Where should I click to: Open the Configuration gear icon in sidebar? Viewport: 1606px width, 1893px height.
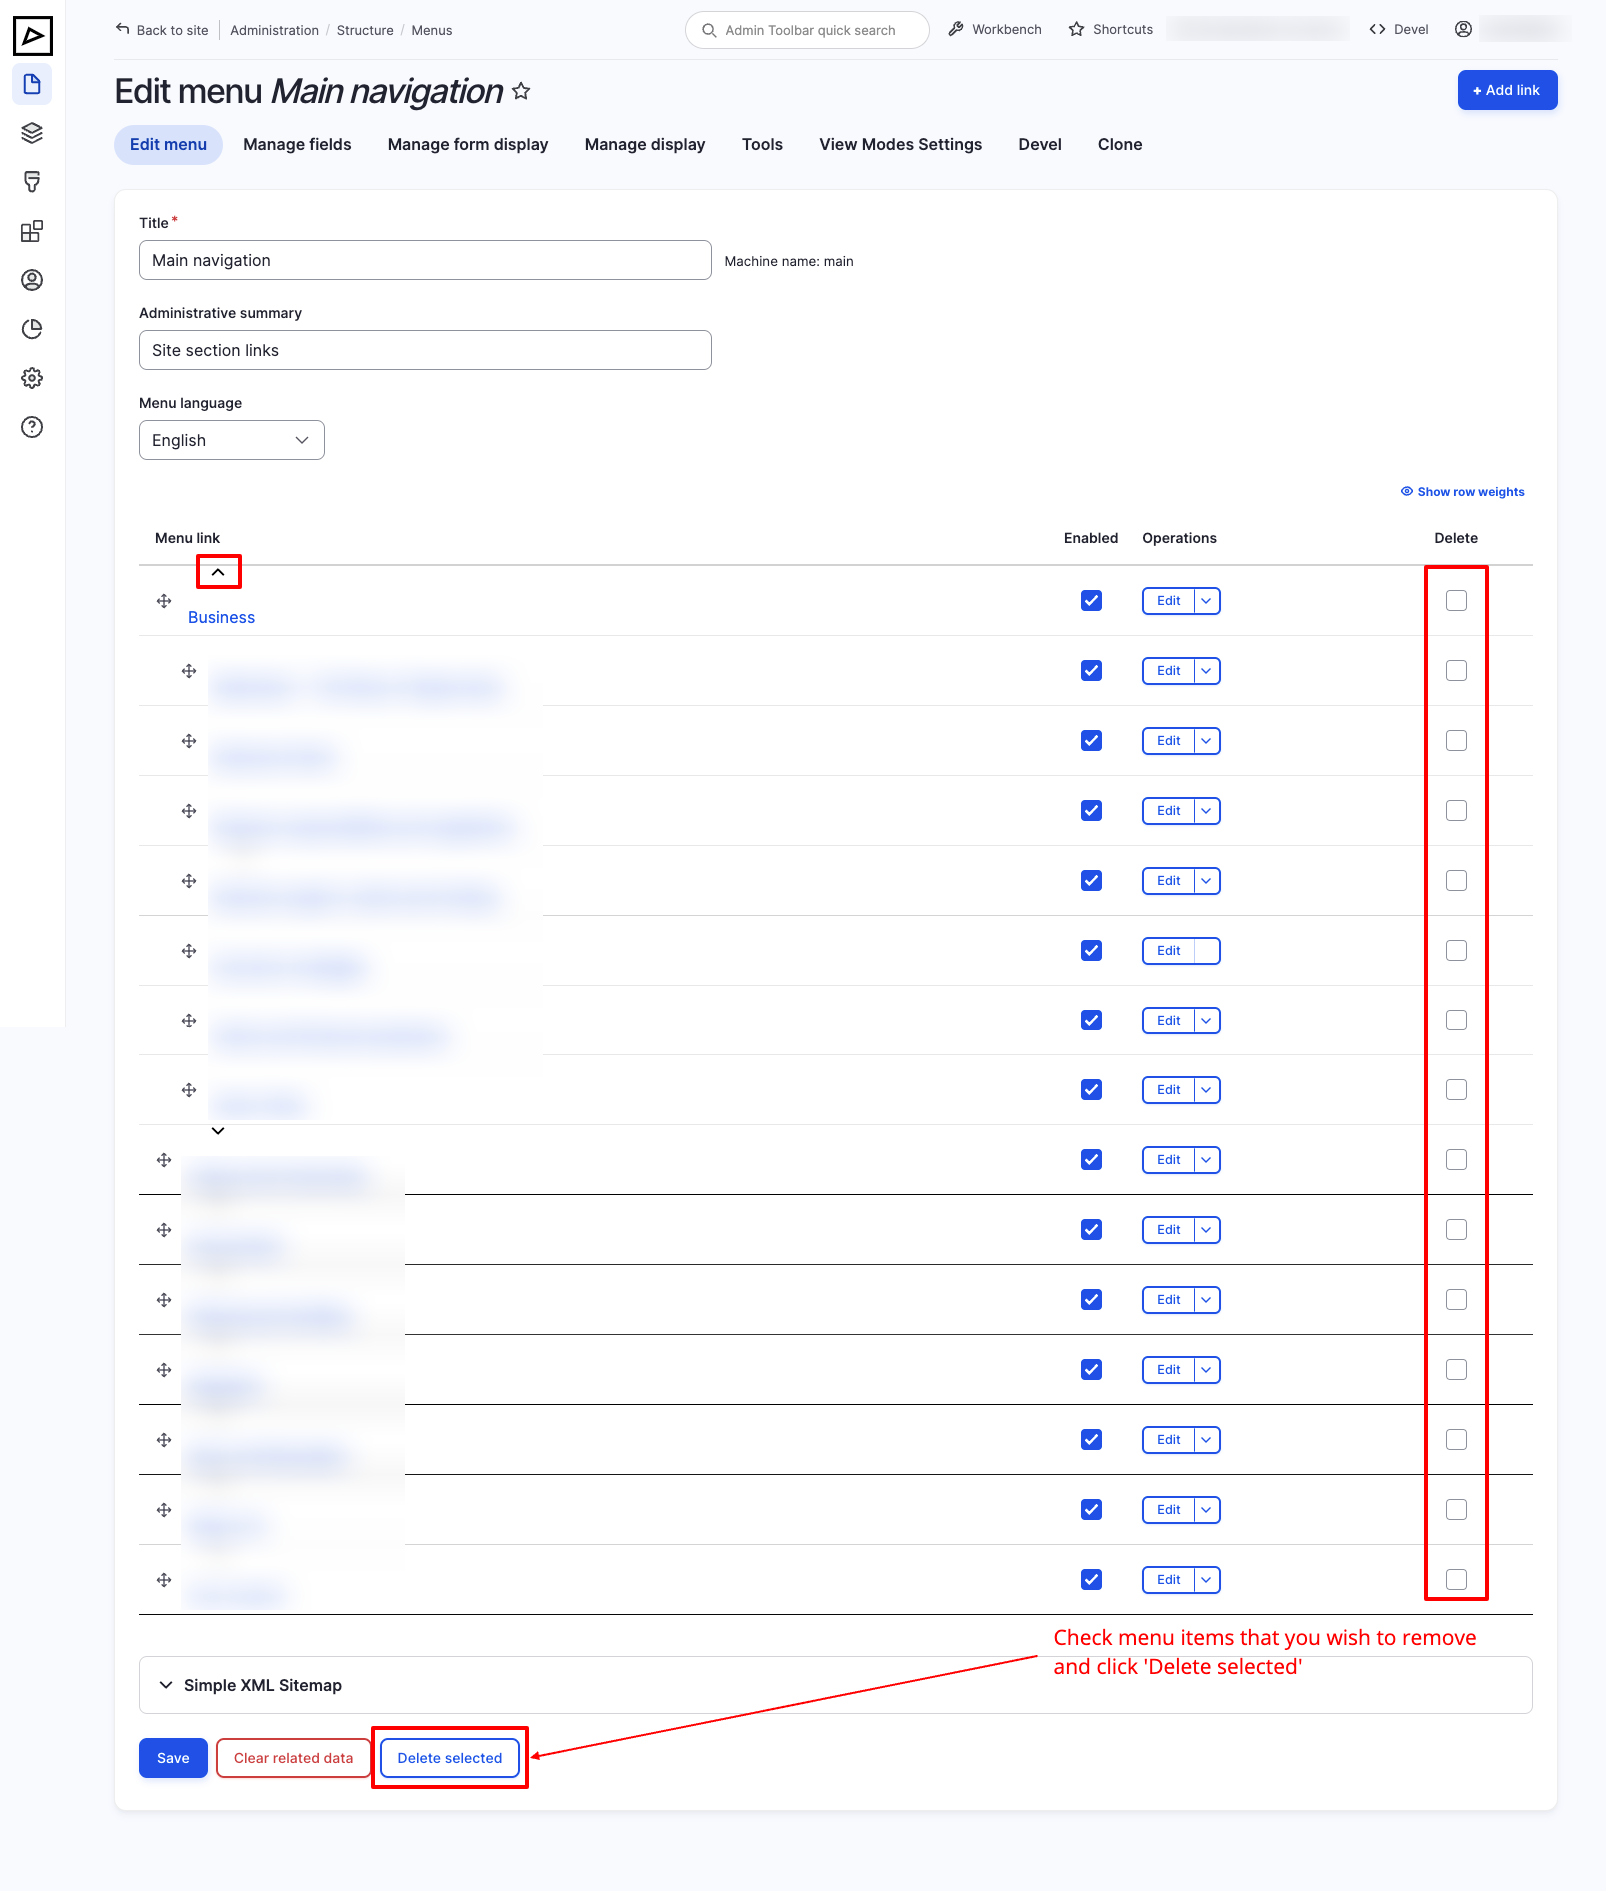[32, 378]
